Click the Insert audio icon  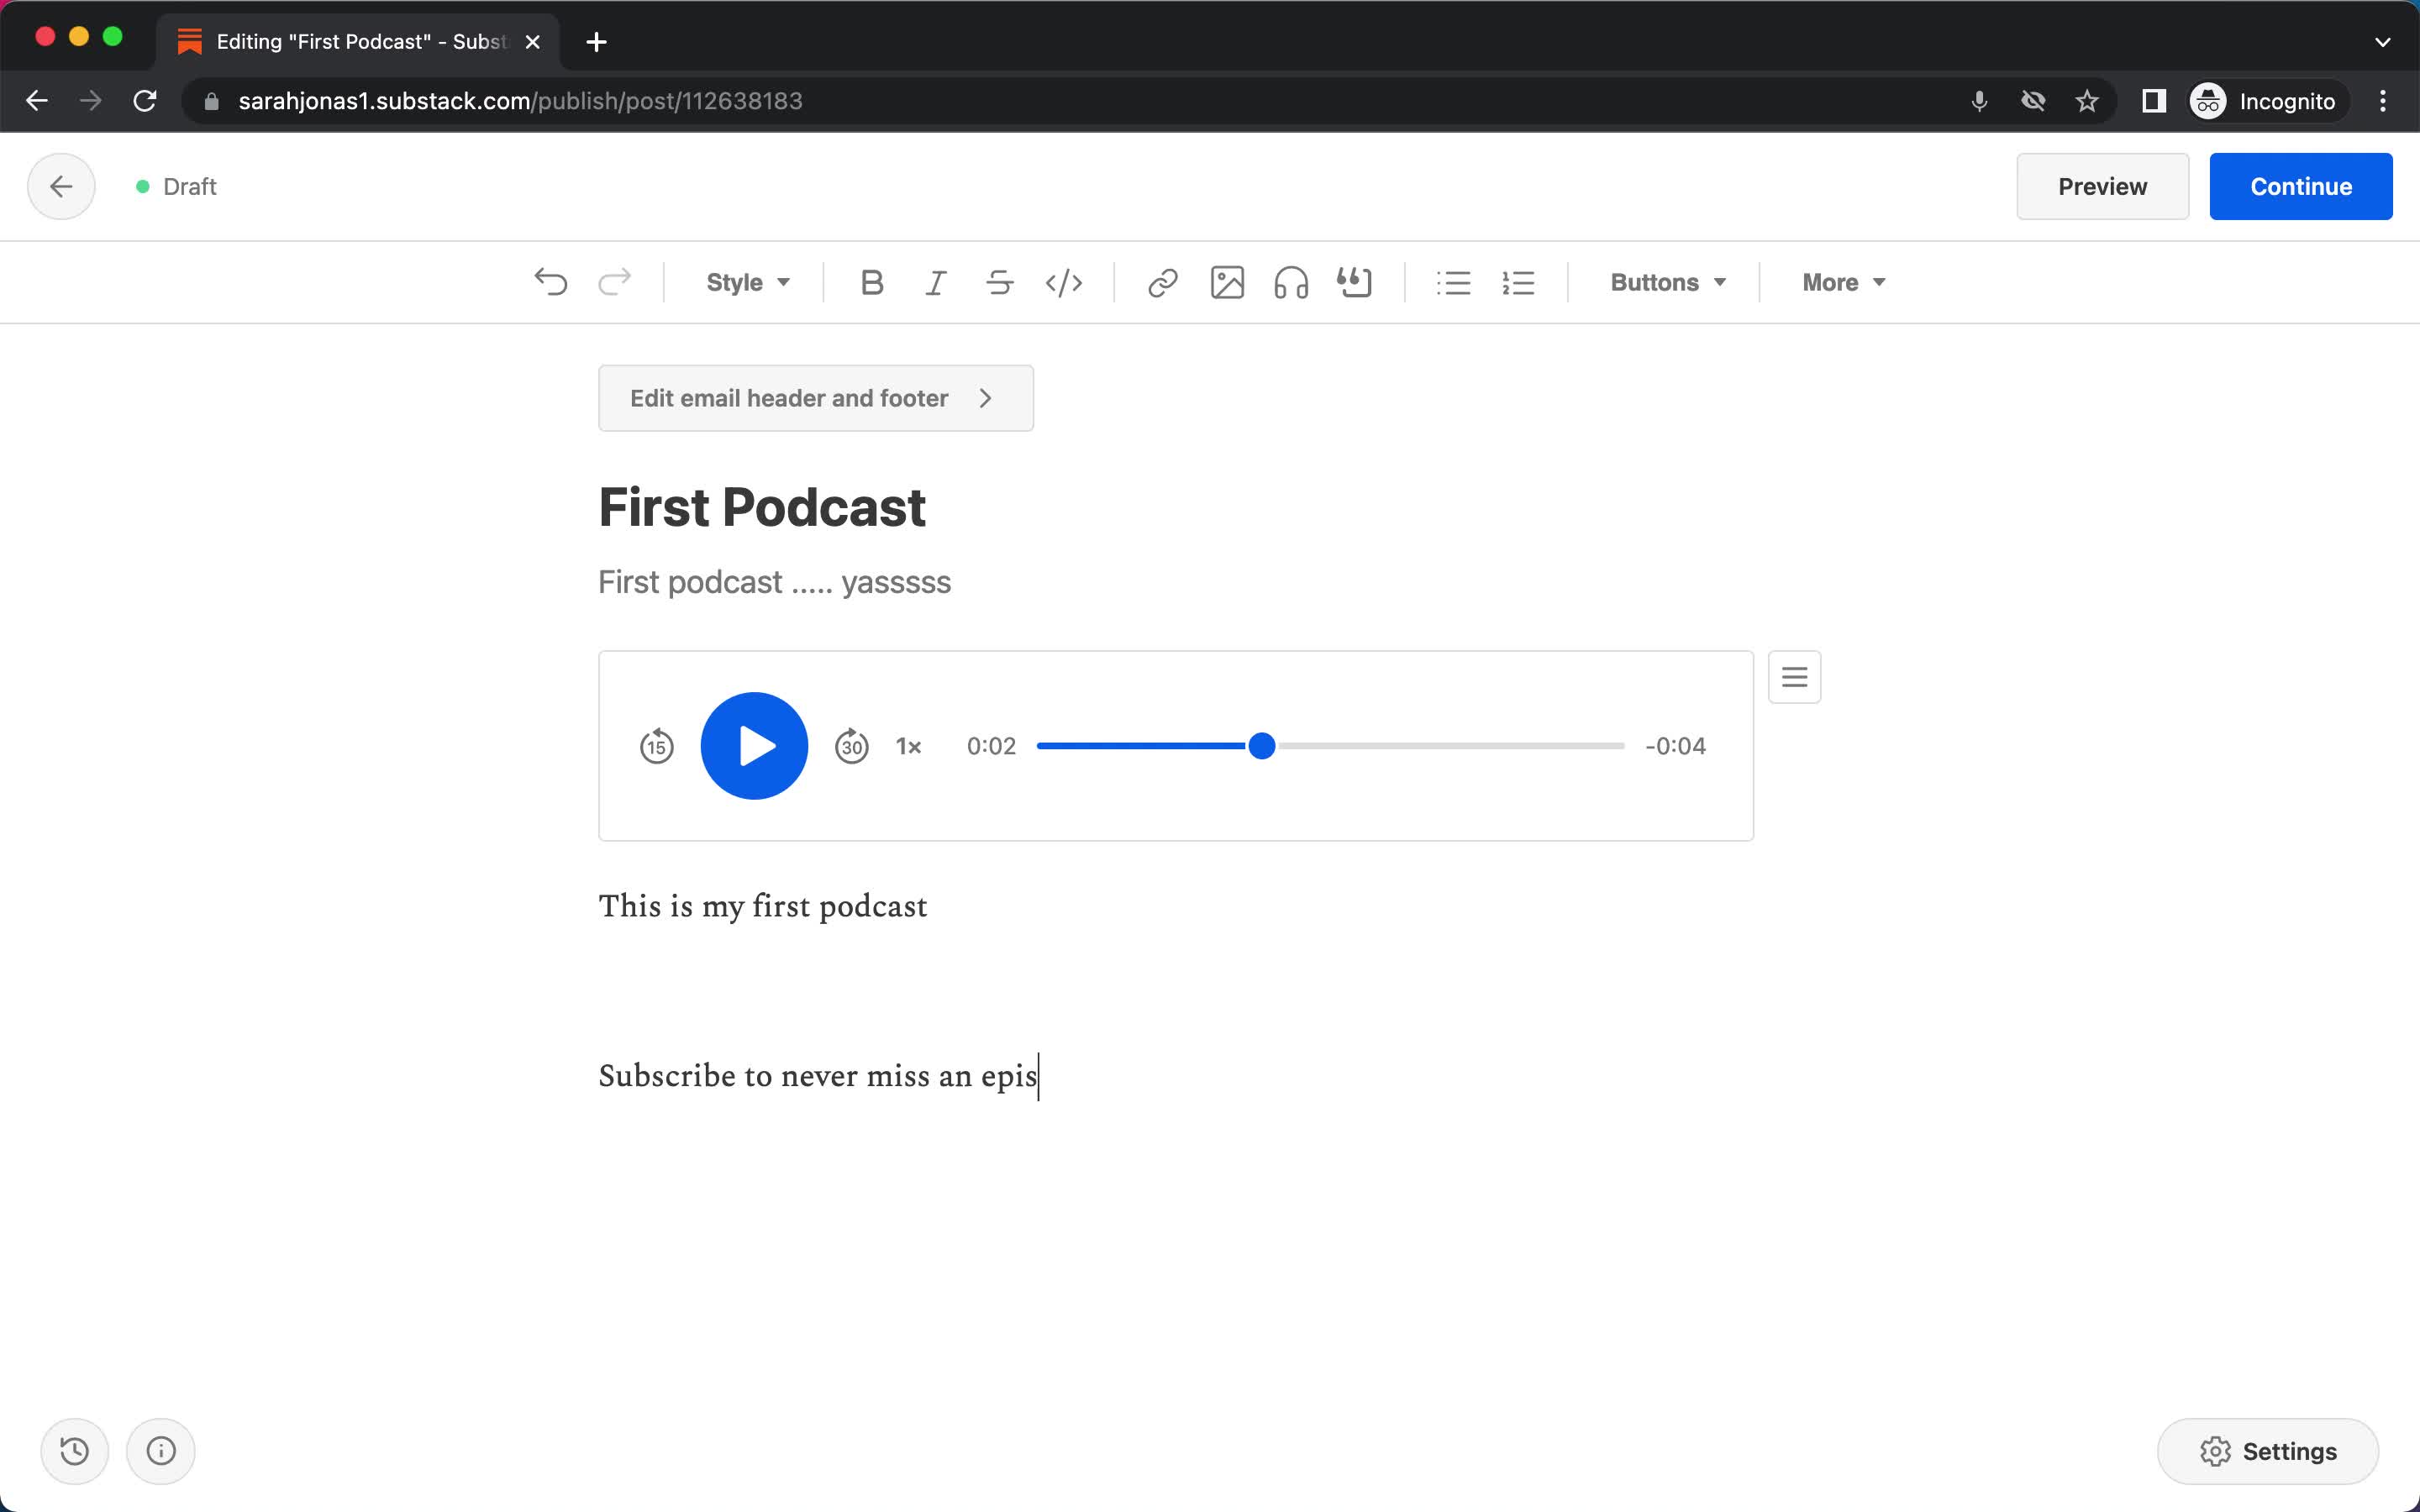tap(1289, 282)
